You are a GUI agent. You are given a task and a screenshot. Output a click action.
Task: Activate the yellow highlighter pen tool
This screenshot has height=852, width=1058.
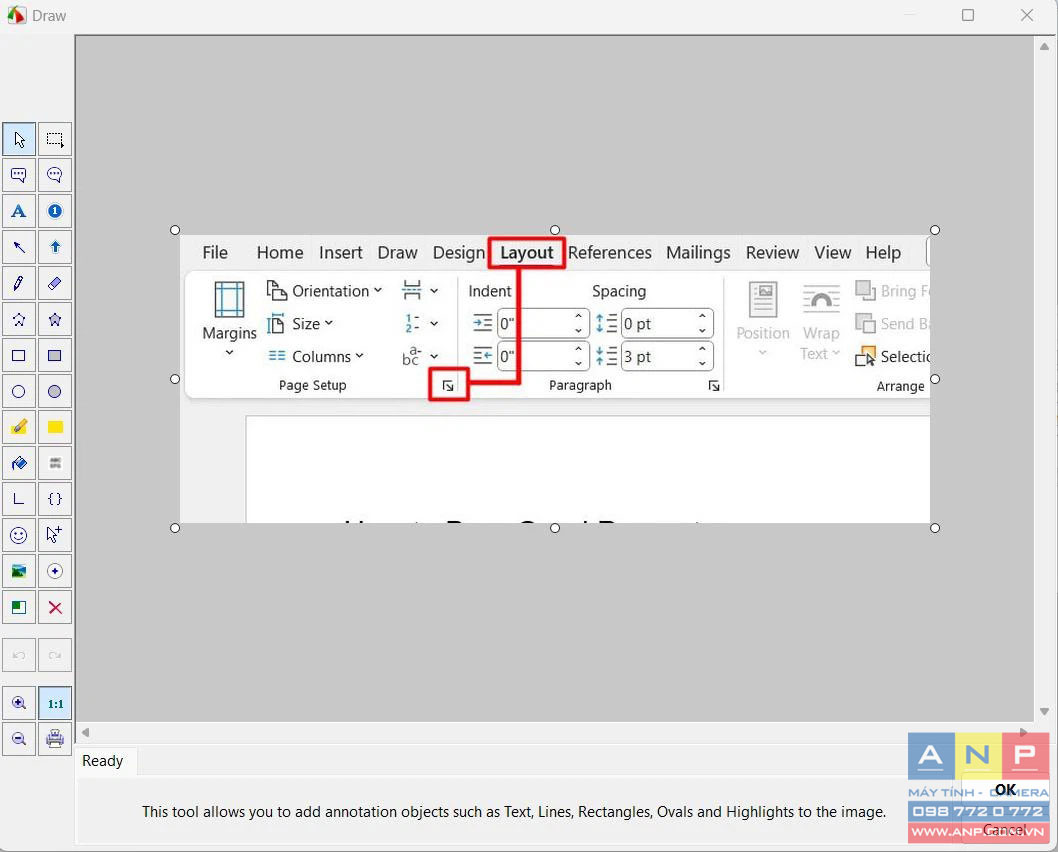pyautogui.click(x=19, y=427)
